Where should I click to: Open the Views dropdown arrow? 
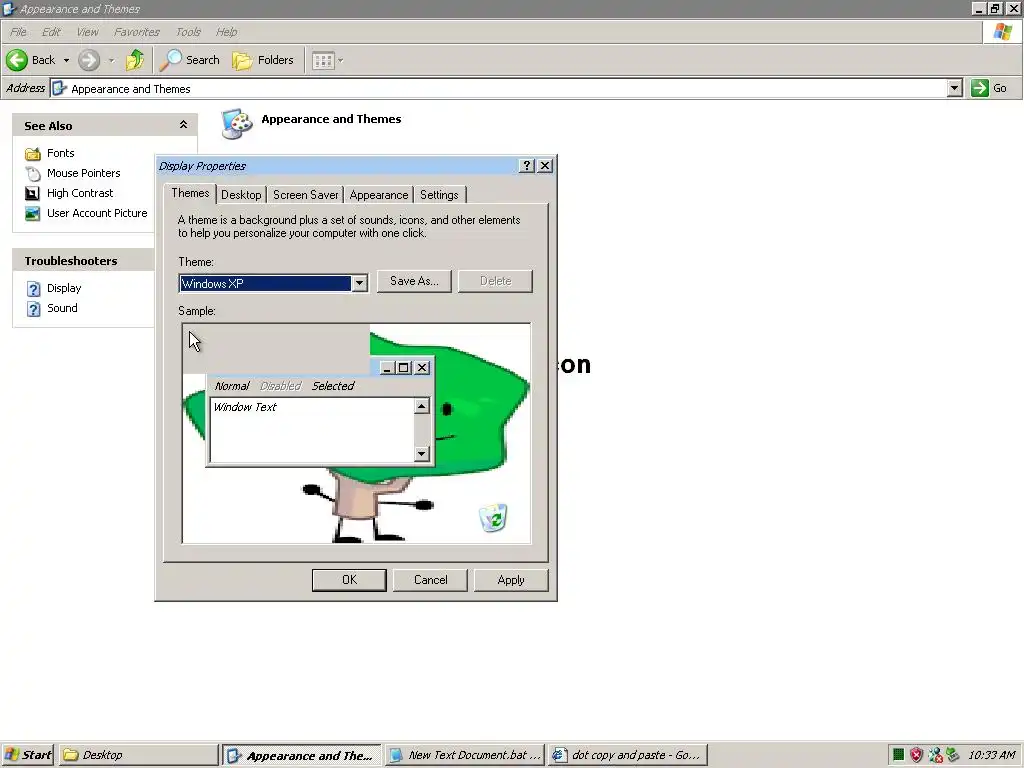(x=340, y=61)
